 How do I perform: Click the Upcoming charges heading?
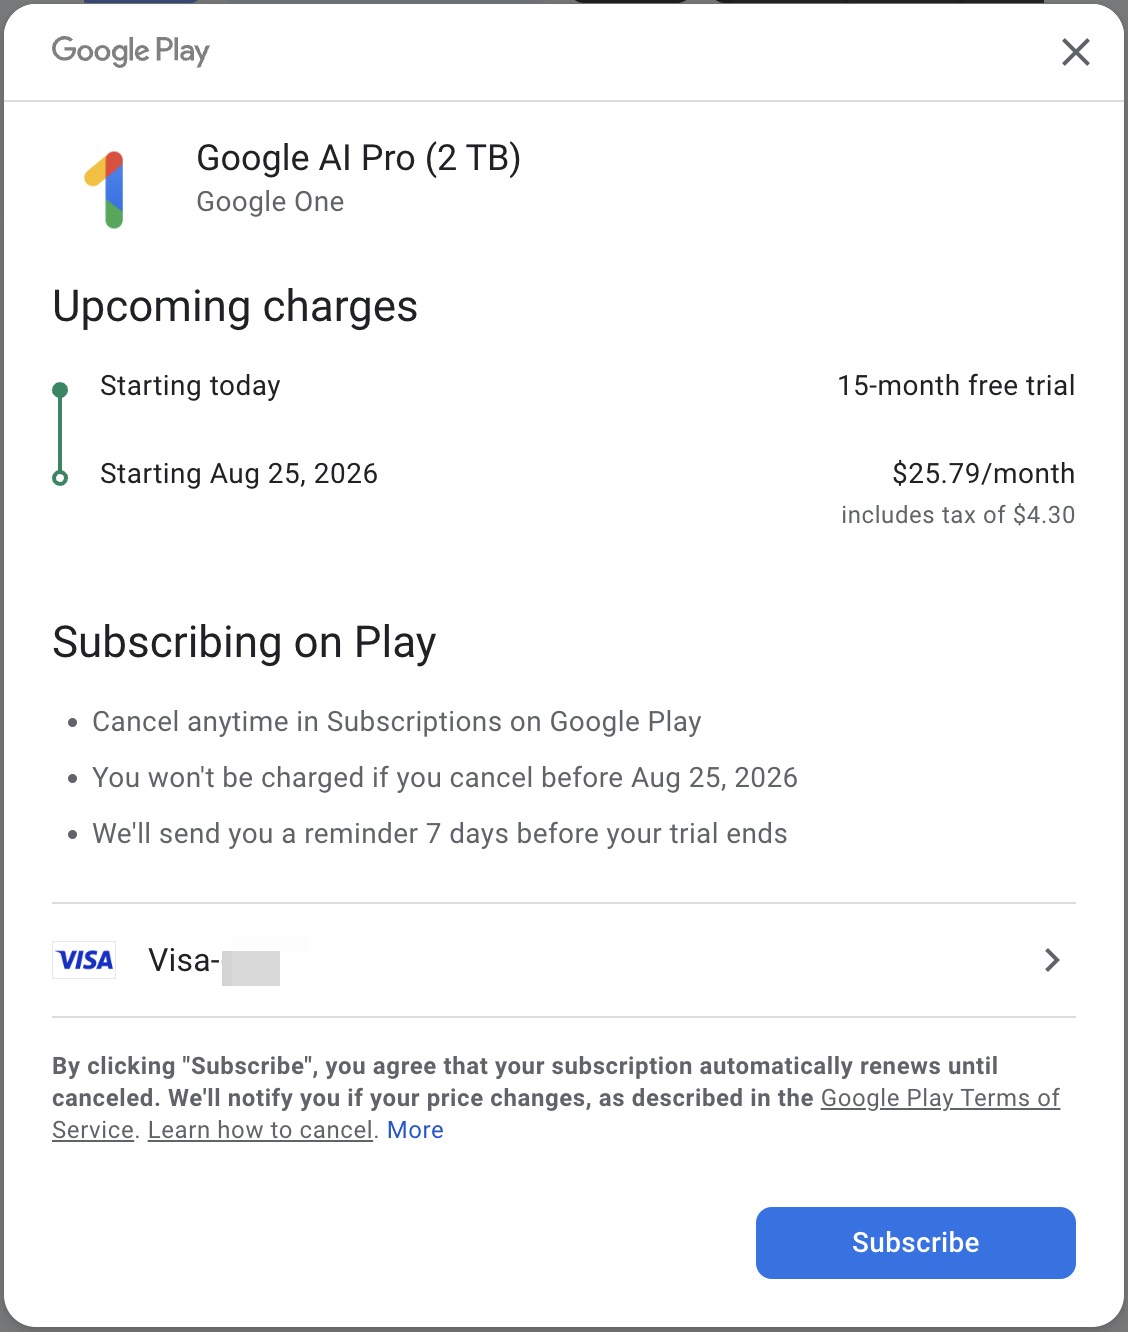[235, 306]
